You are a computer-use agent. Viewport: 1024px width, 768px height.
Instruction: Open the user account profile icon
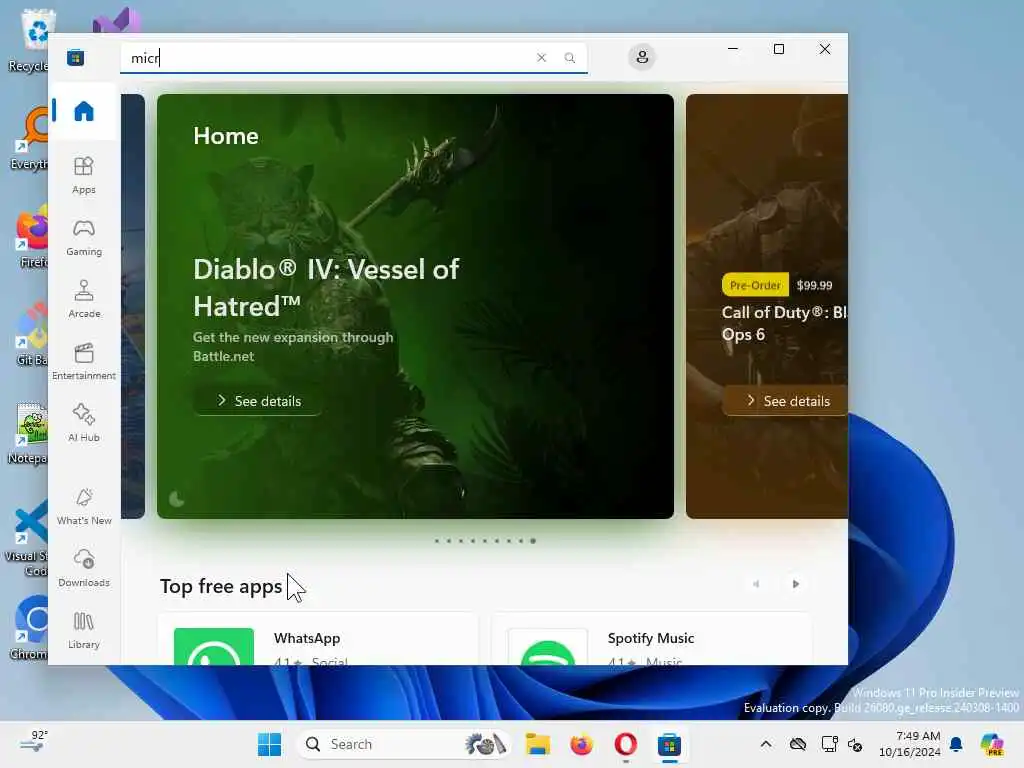coord(642,57)
